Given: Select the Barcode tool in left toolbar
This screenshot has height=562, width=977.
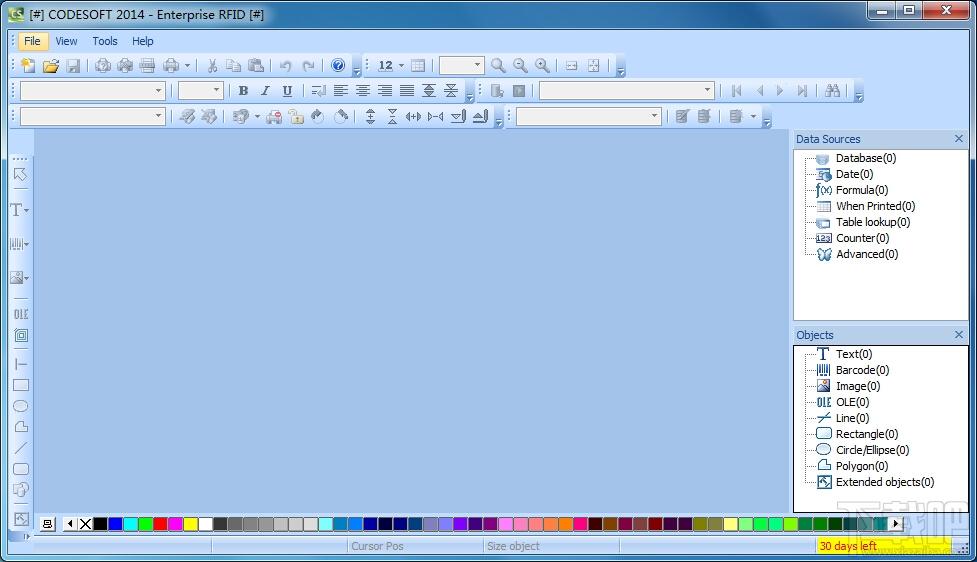Looking at the screenshot, I should (16, 244).
